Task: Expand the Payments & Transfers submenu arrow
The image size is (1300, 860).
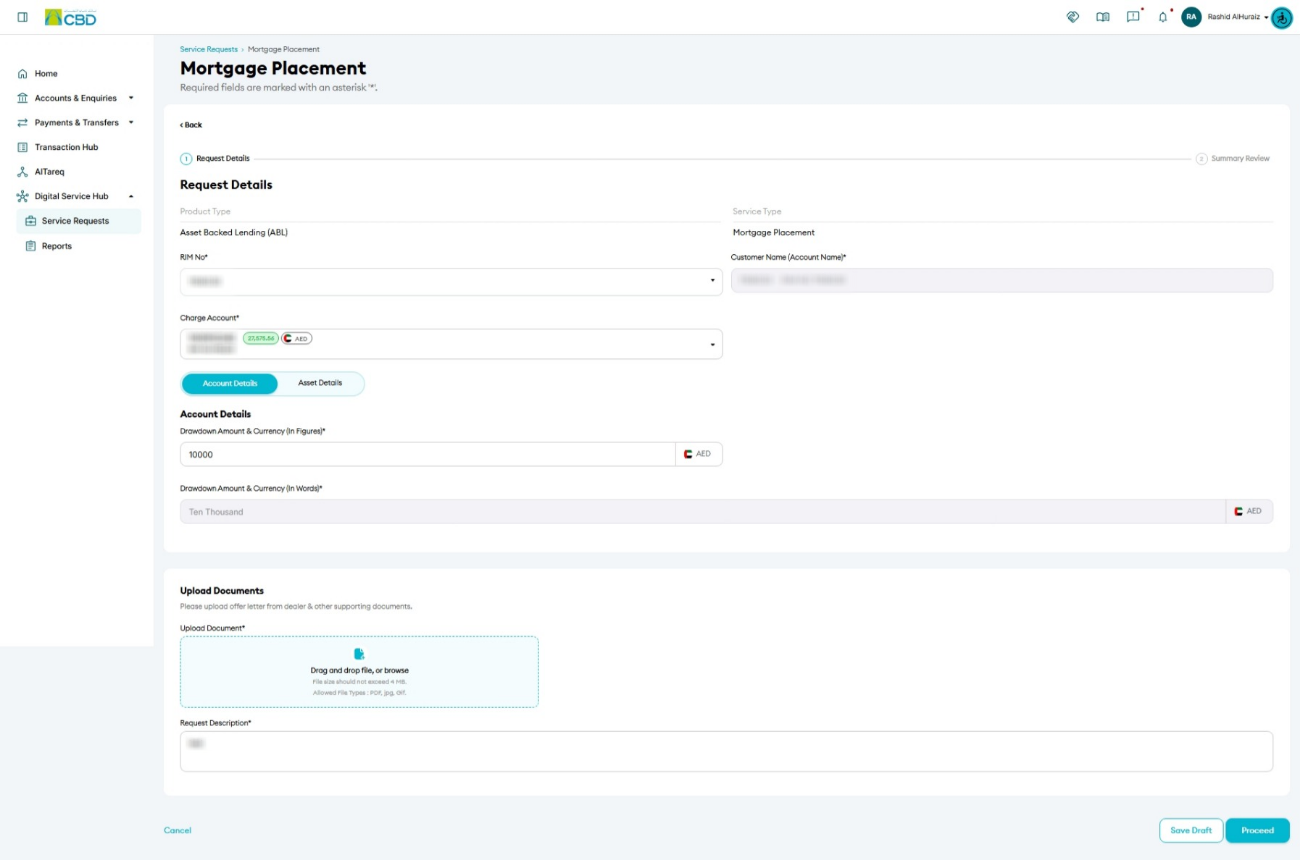Action: coord(131,123)
